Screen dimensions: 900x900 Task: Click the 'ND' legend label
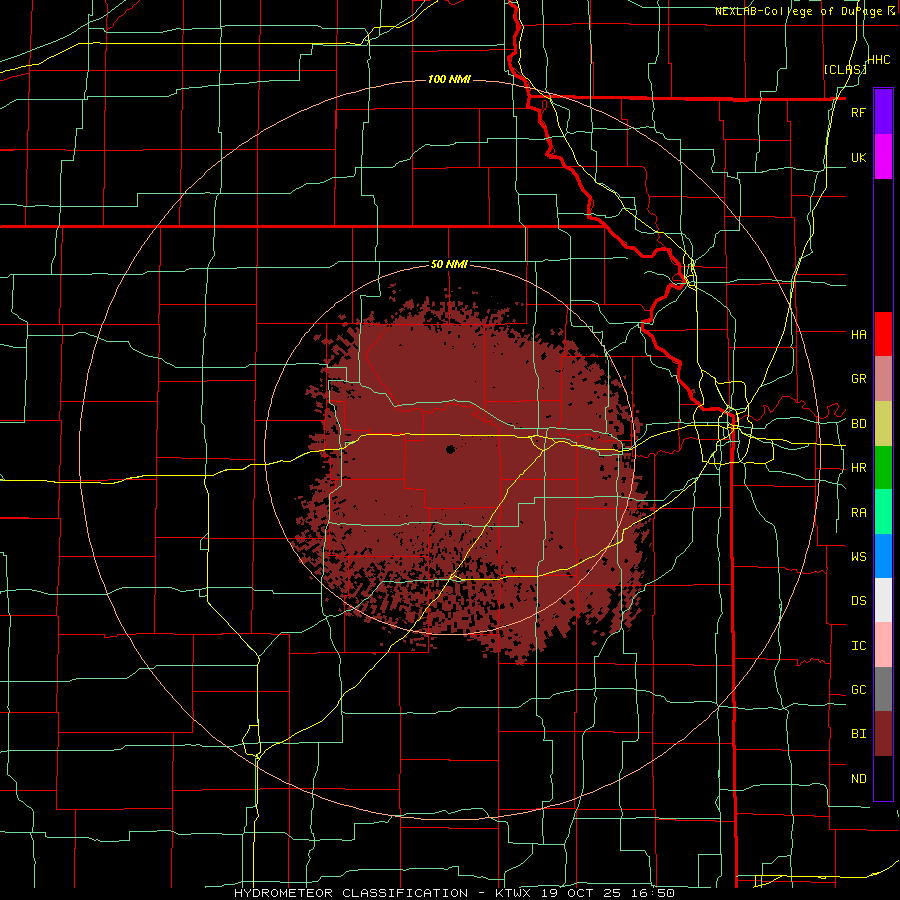point(858,779)
